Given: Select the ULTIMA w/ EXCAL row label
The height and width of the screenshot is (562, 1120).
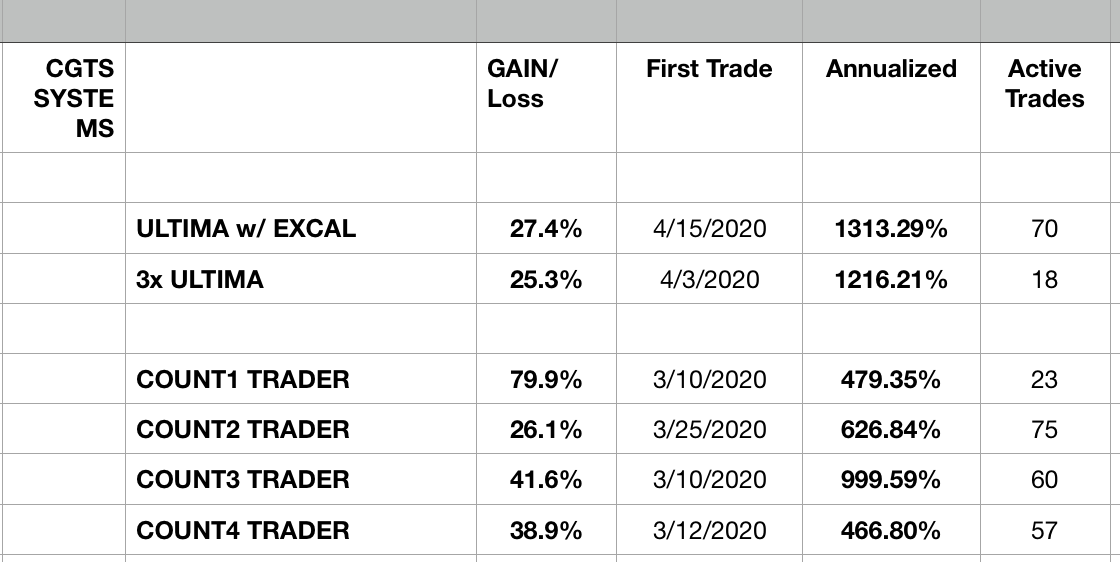Looking at the screenshot, I should [246, 229].
